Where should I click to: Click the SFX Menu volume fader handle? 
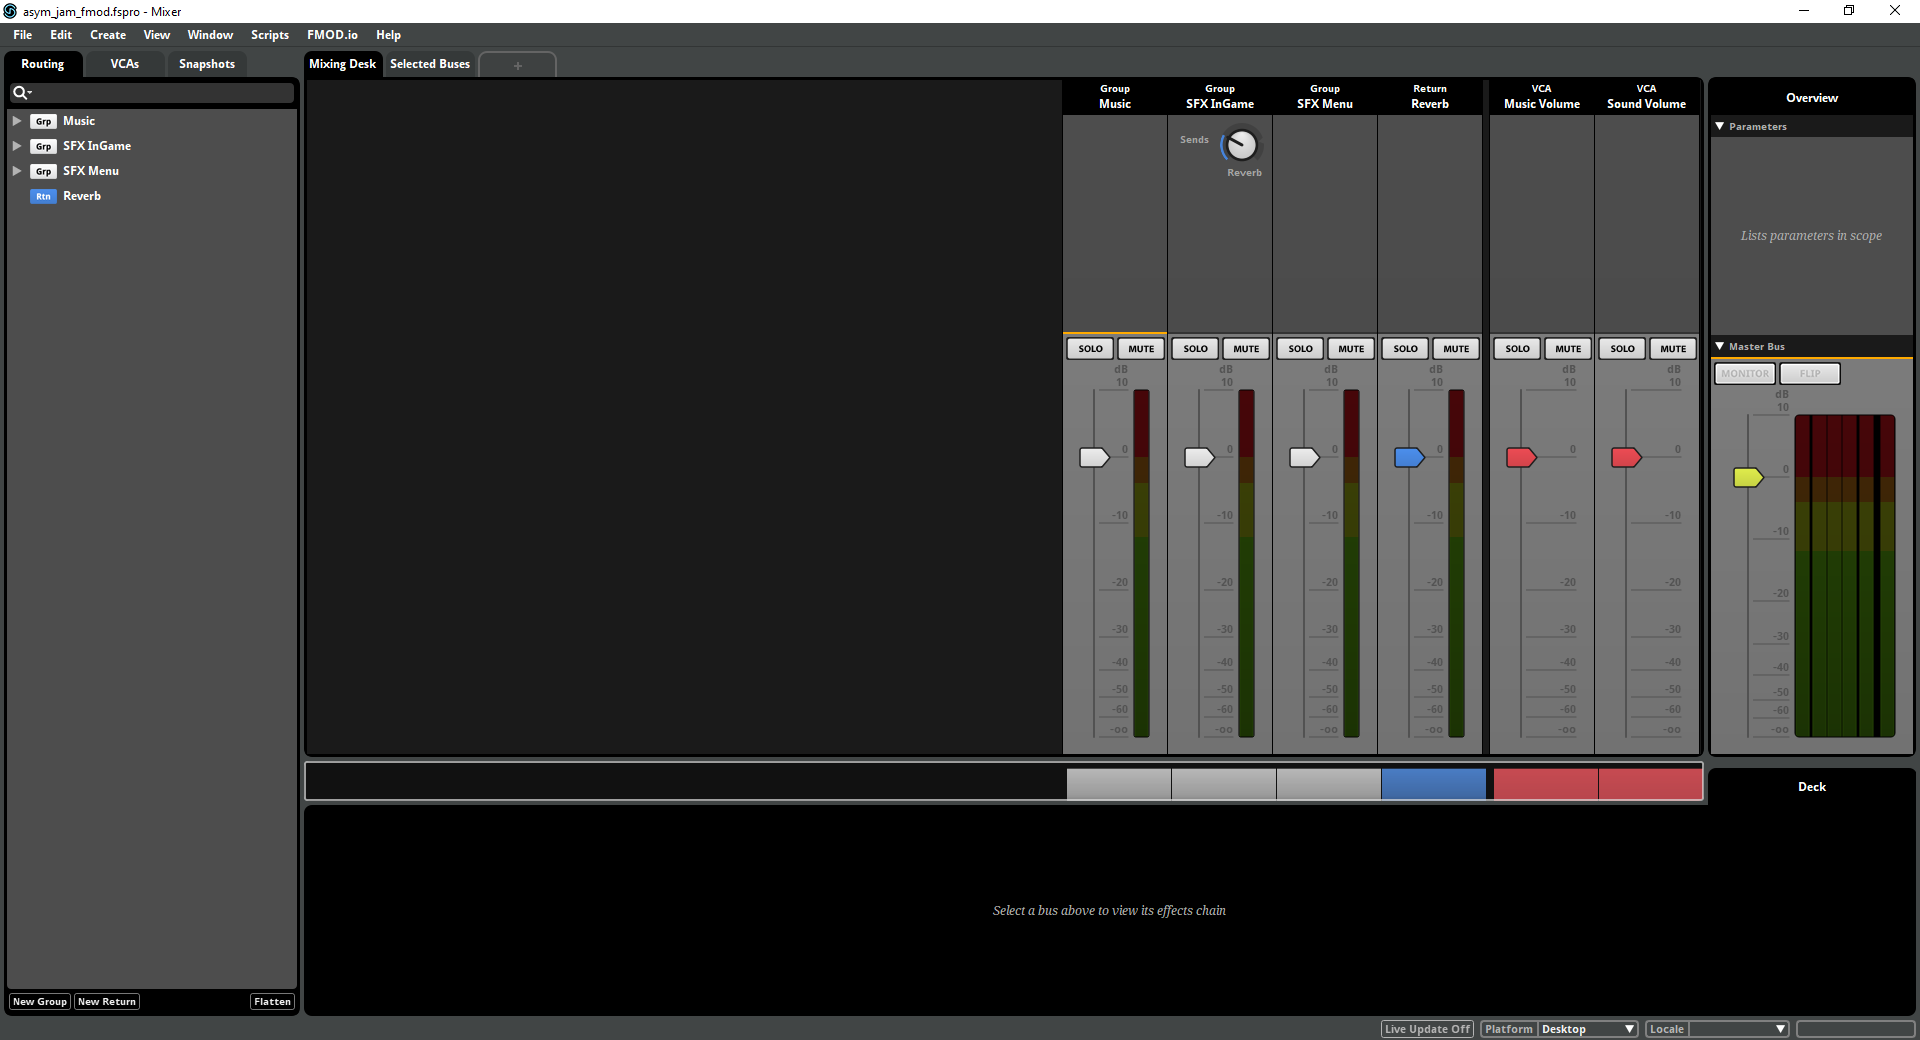[1303, 458]
